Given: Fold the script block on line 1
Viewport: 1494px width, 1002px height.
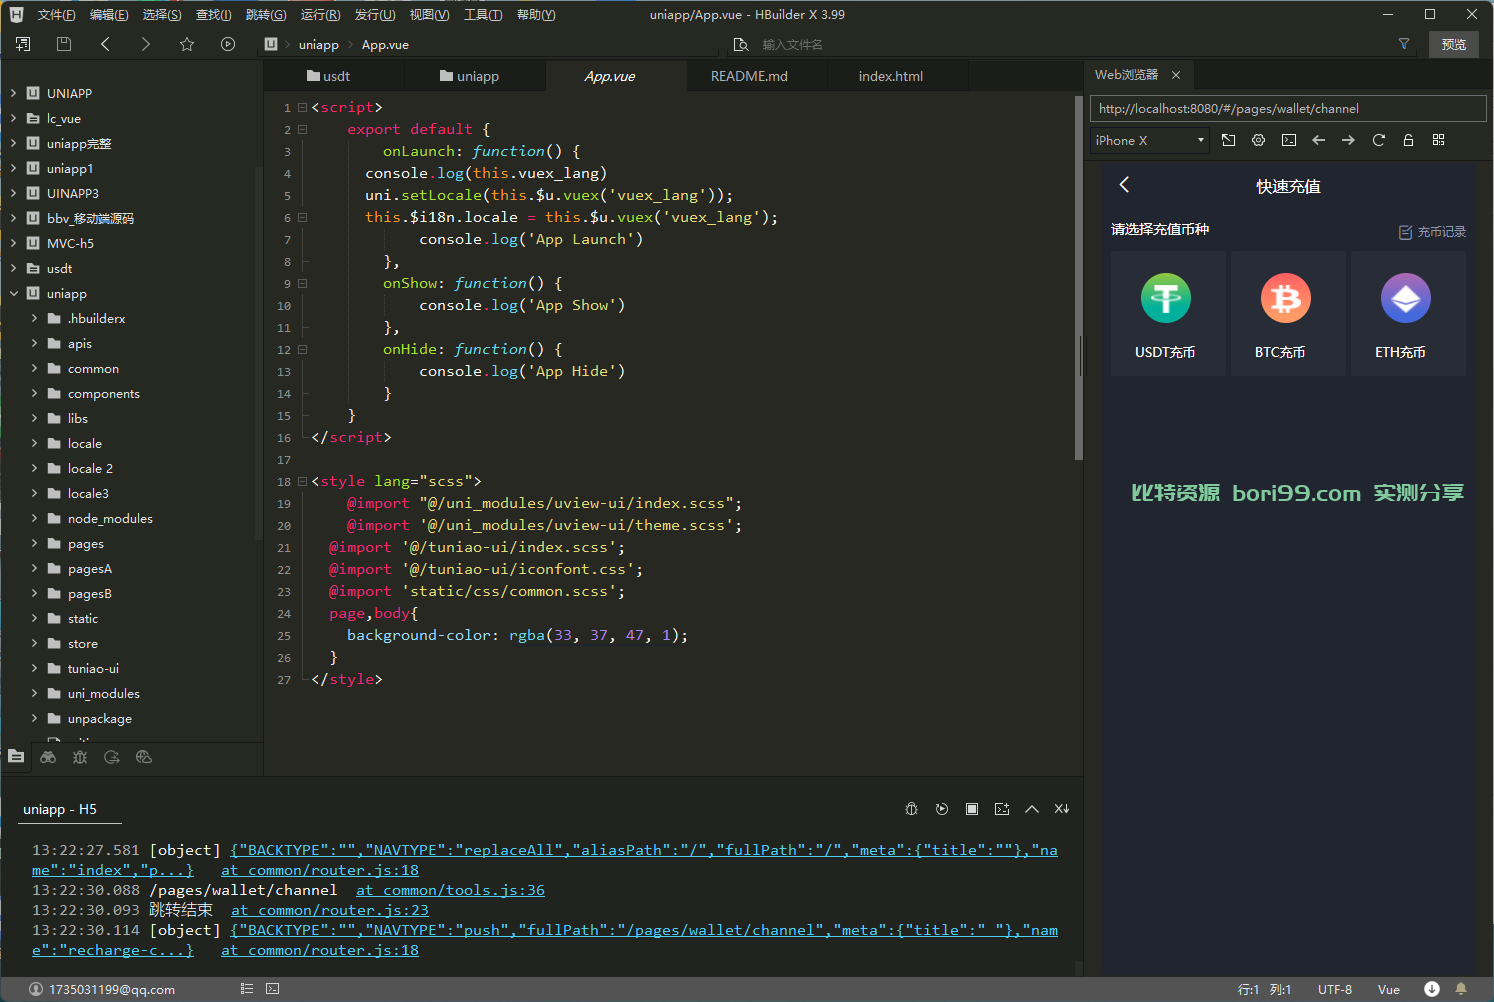Looking at the screenshot, I should 302,107.
